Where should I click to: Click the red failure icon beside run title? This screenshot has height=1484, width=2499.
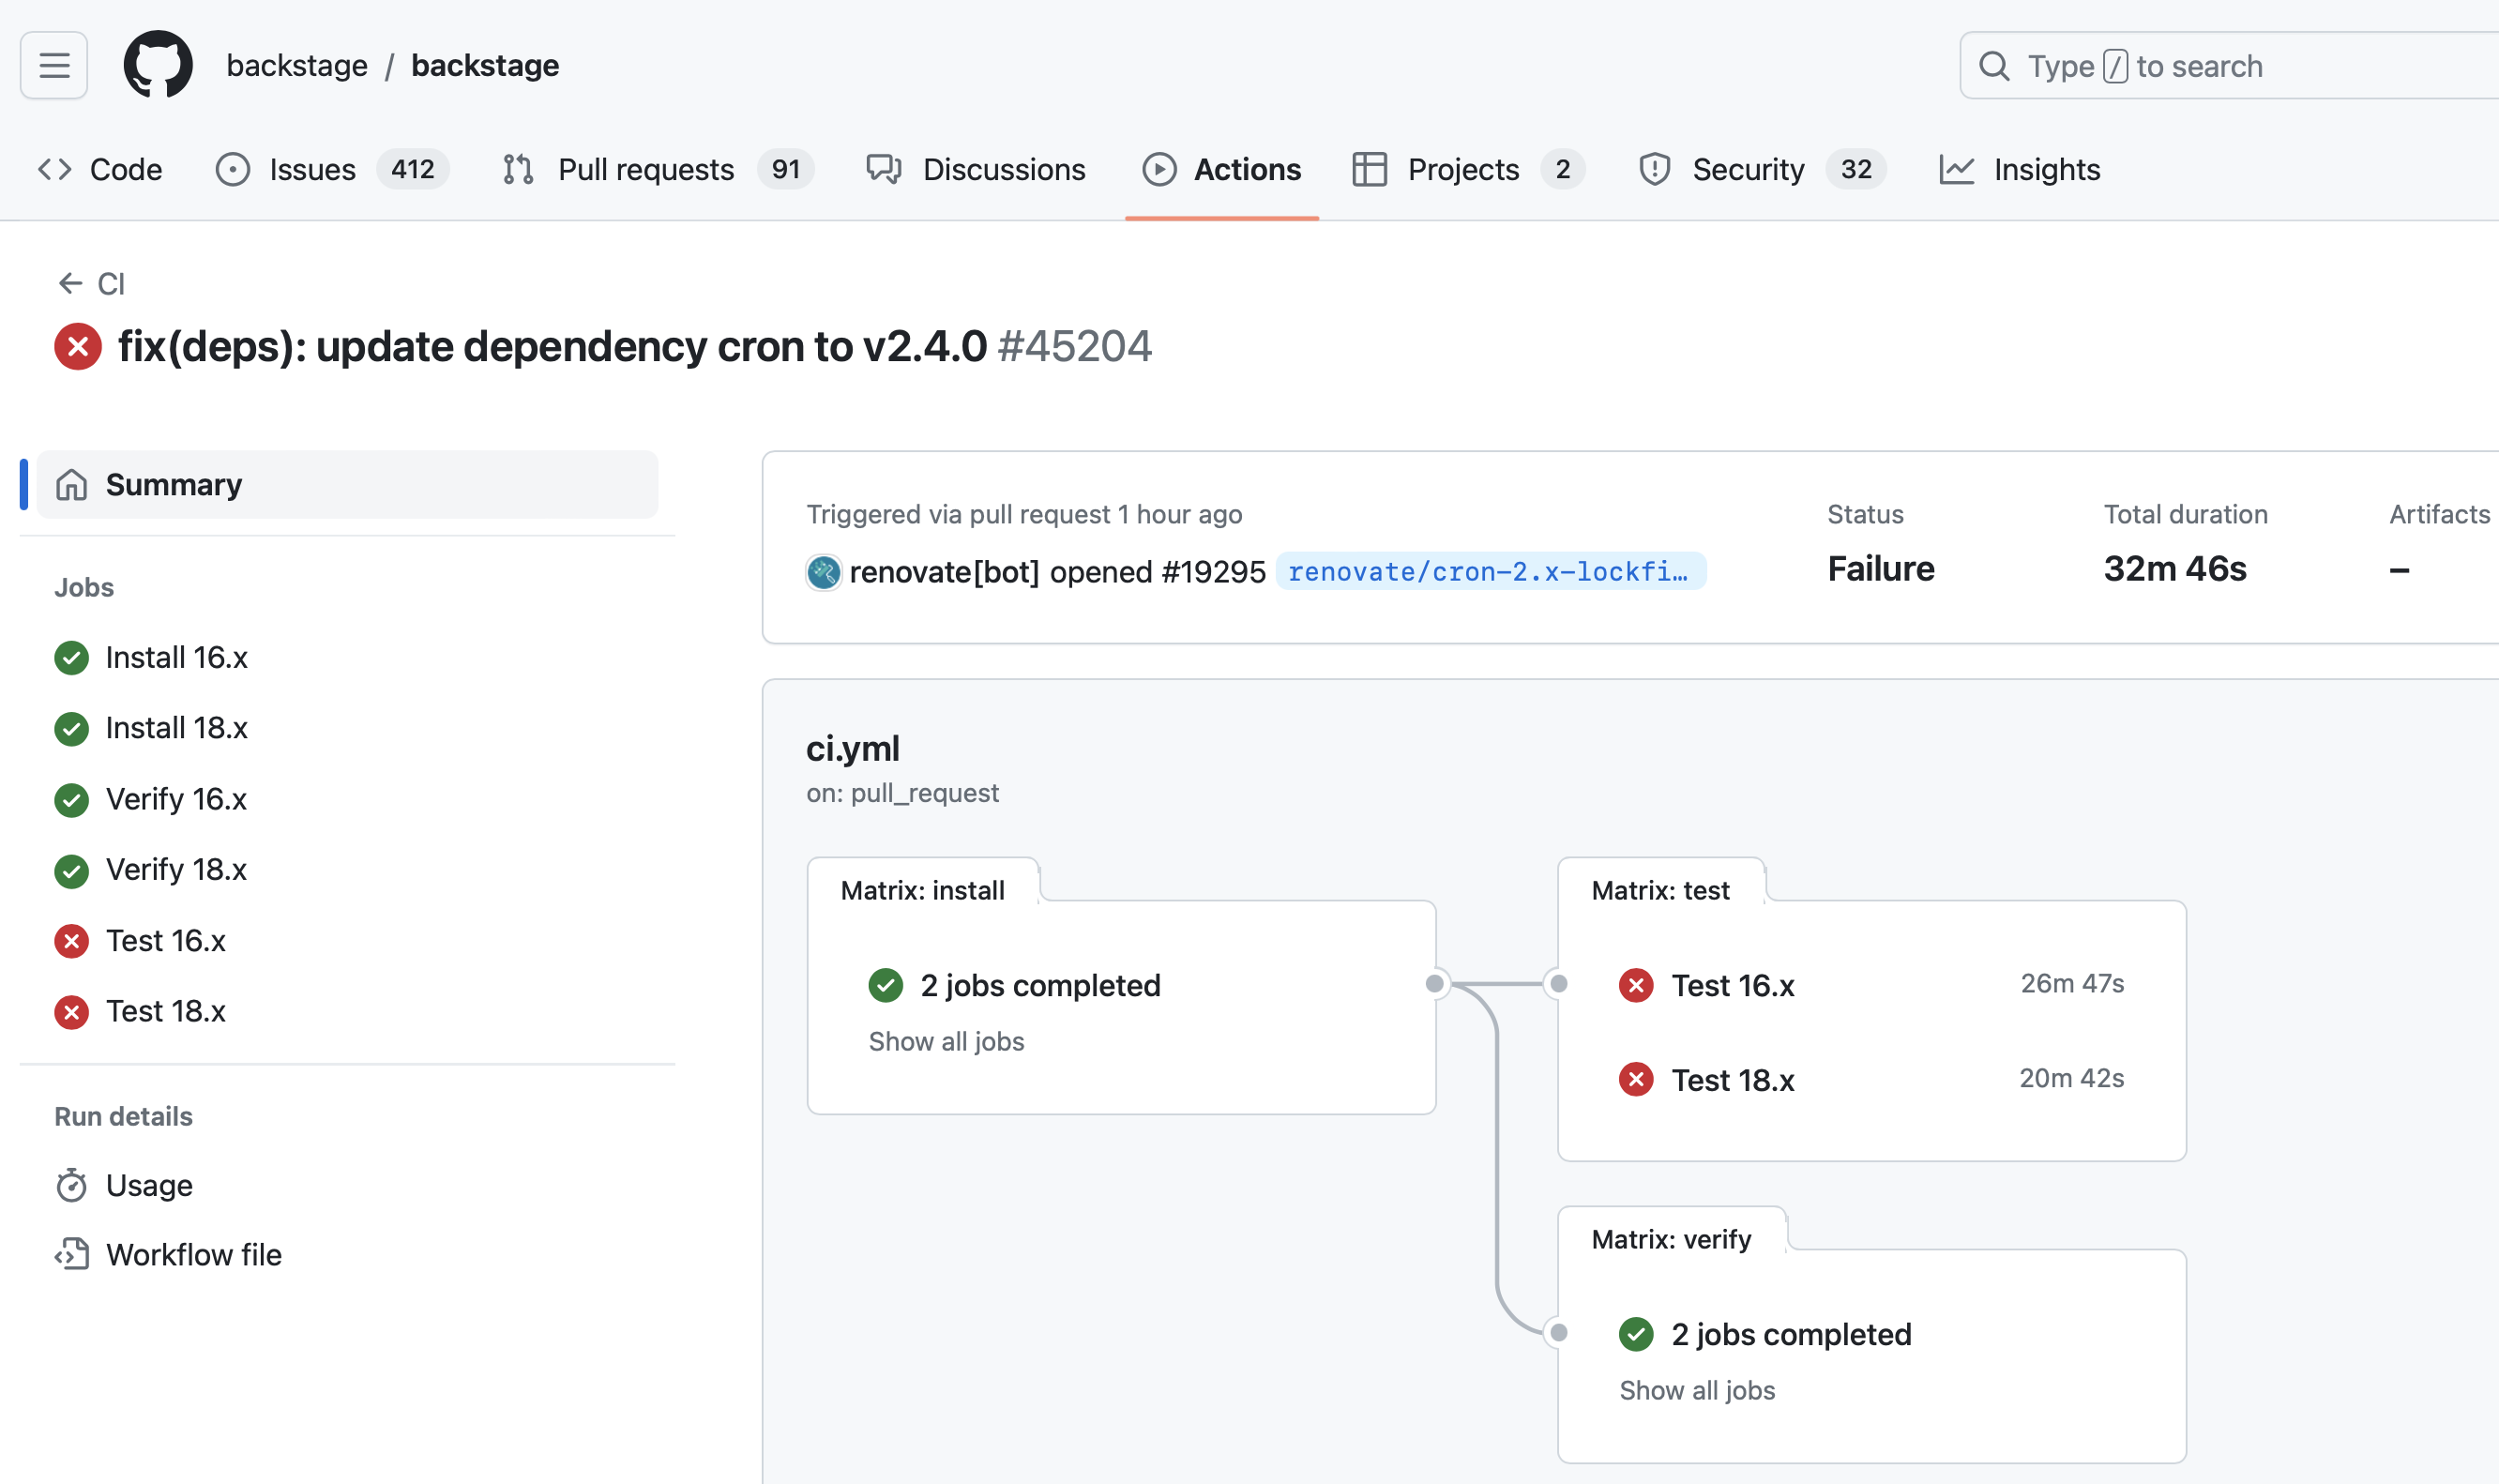(x=78, y=347)
